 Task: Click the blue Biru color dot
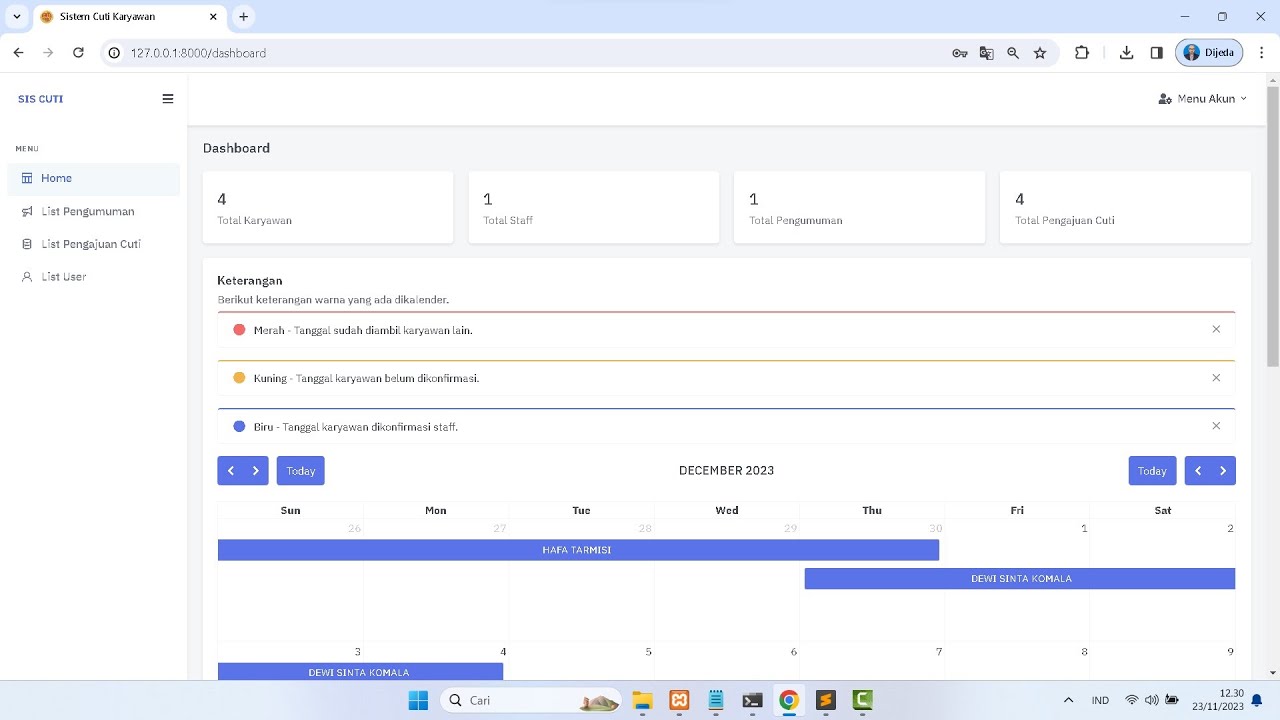(x=239, y=426)
